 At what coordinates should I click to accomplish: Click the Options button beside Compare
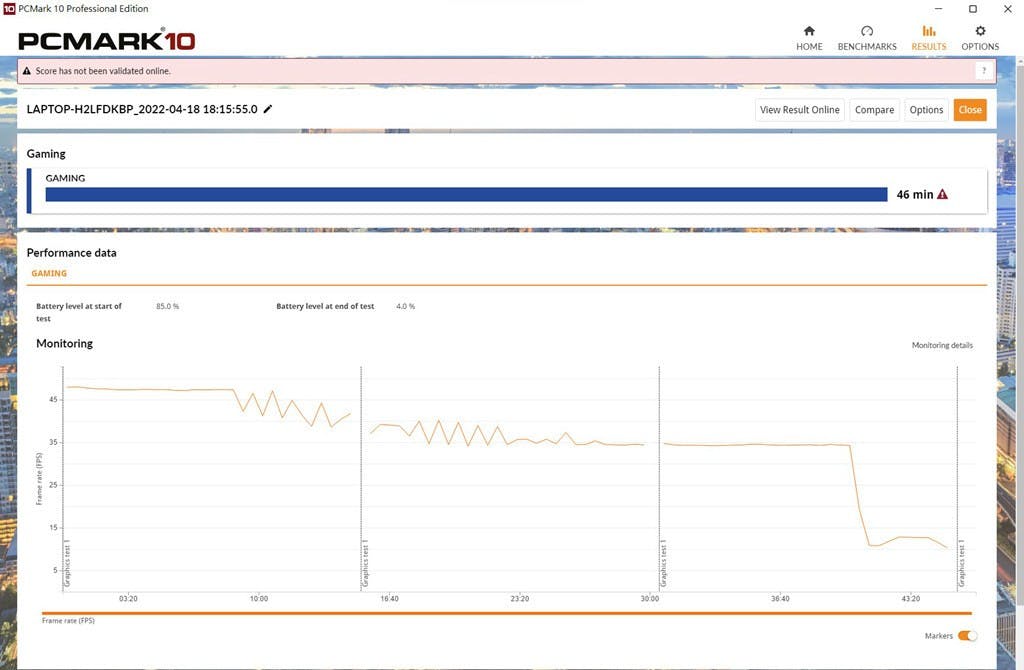pyautogui.click(x=926, y=110)
